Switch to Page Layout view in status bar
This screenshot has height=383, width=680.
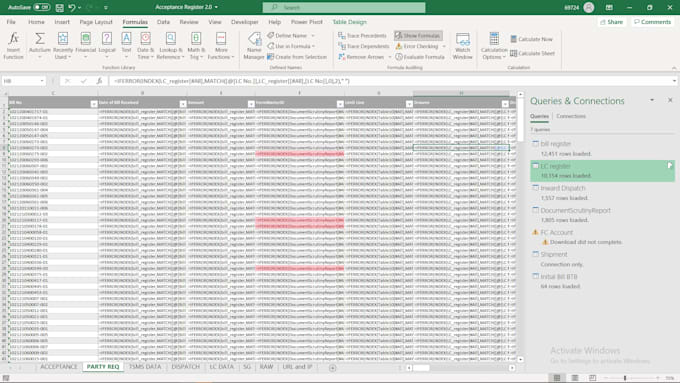click(575, 378)
